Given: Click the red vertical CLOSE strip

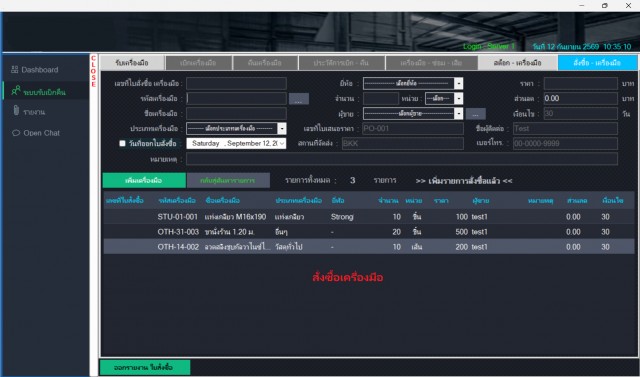Looking at the screenshot, I should click(x=93, y=71).
